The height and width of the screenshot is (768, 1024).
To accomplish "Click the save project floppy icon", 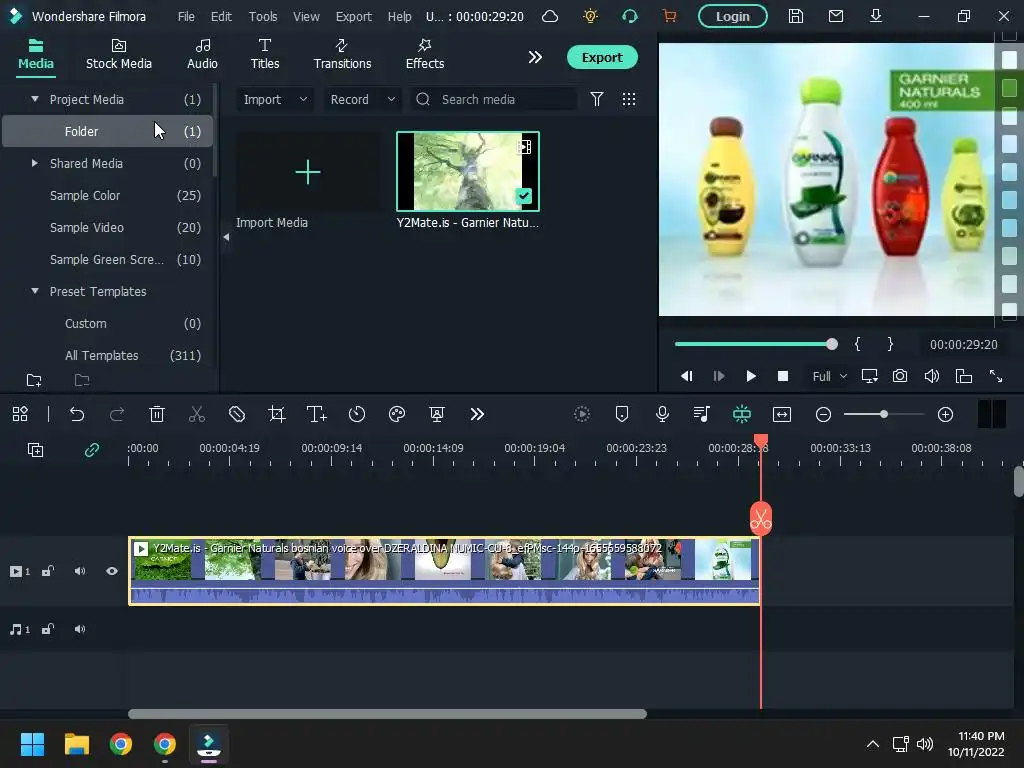I will point(795,16).
